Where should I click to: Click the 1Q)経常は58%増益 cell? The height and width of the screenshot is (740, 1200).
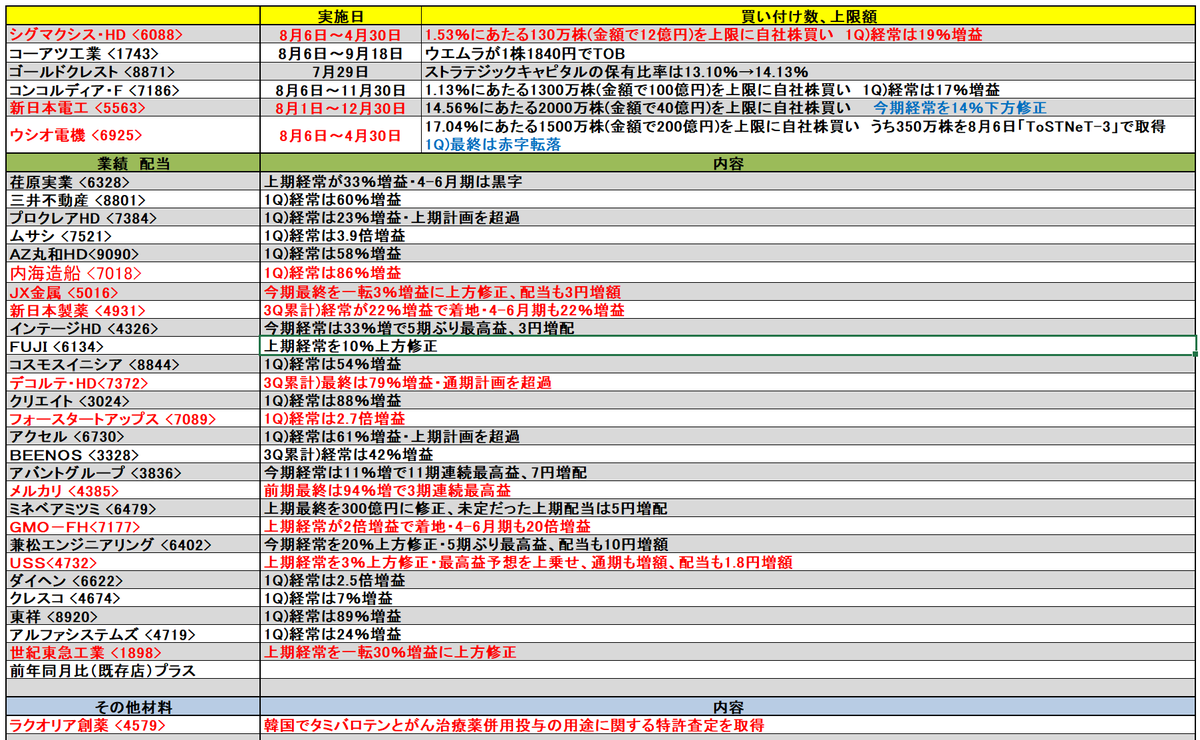coord(728,254)
